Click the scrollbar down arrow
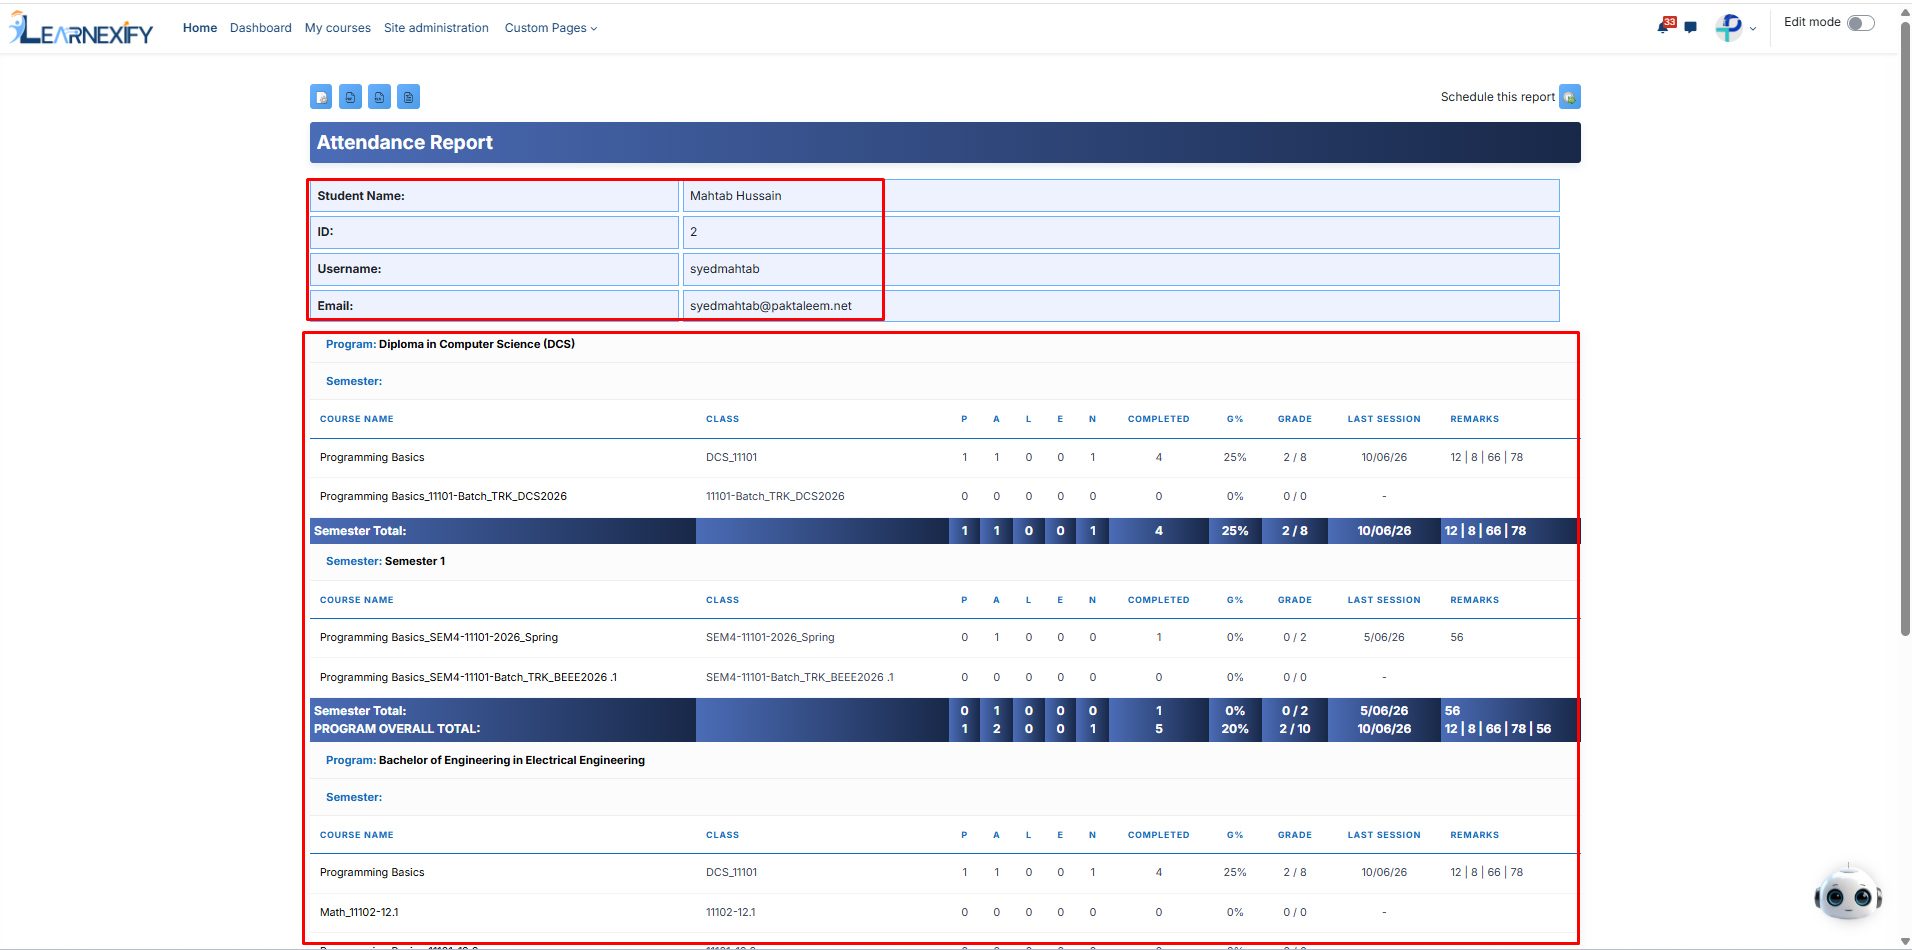1912x950 pixels. [x=1905, y=942]
